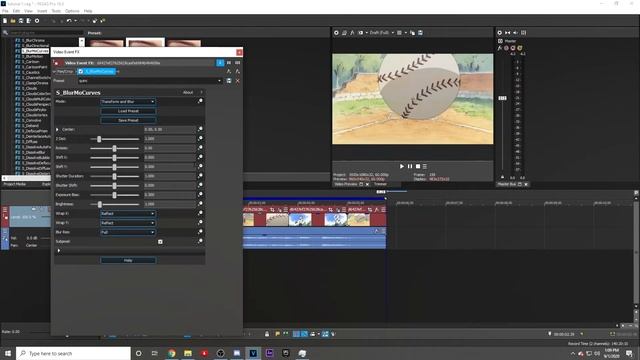Image resolution: width=640 pixels, height=360 pixels.
Task: Save the current FX preset (disk icon)
Action: (229, 81)
